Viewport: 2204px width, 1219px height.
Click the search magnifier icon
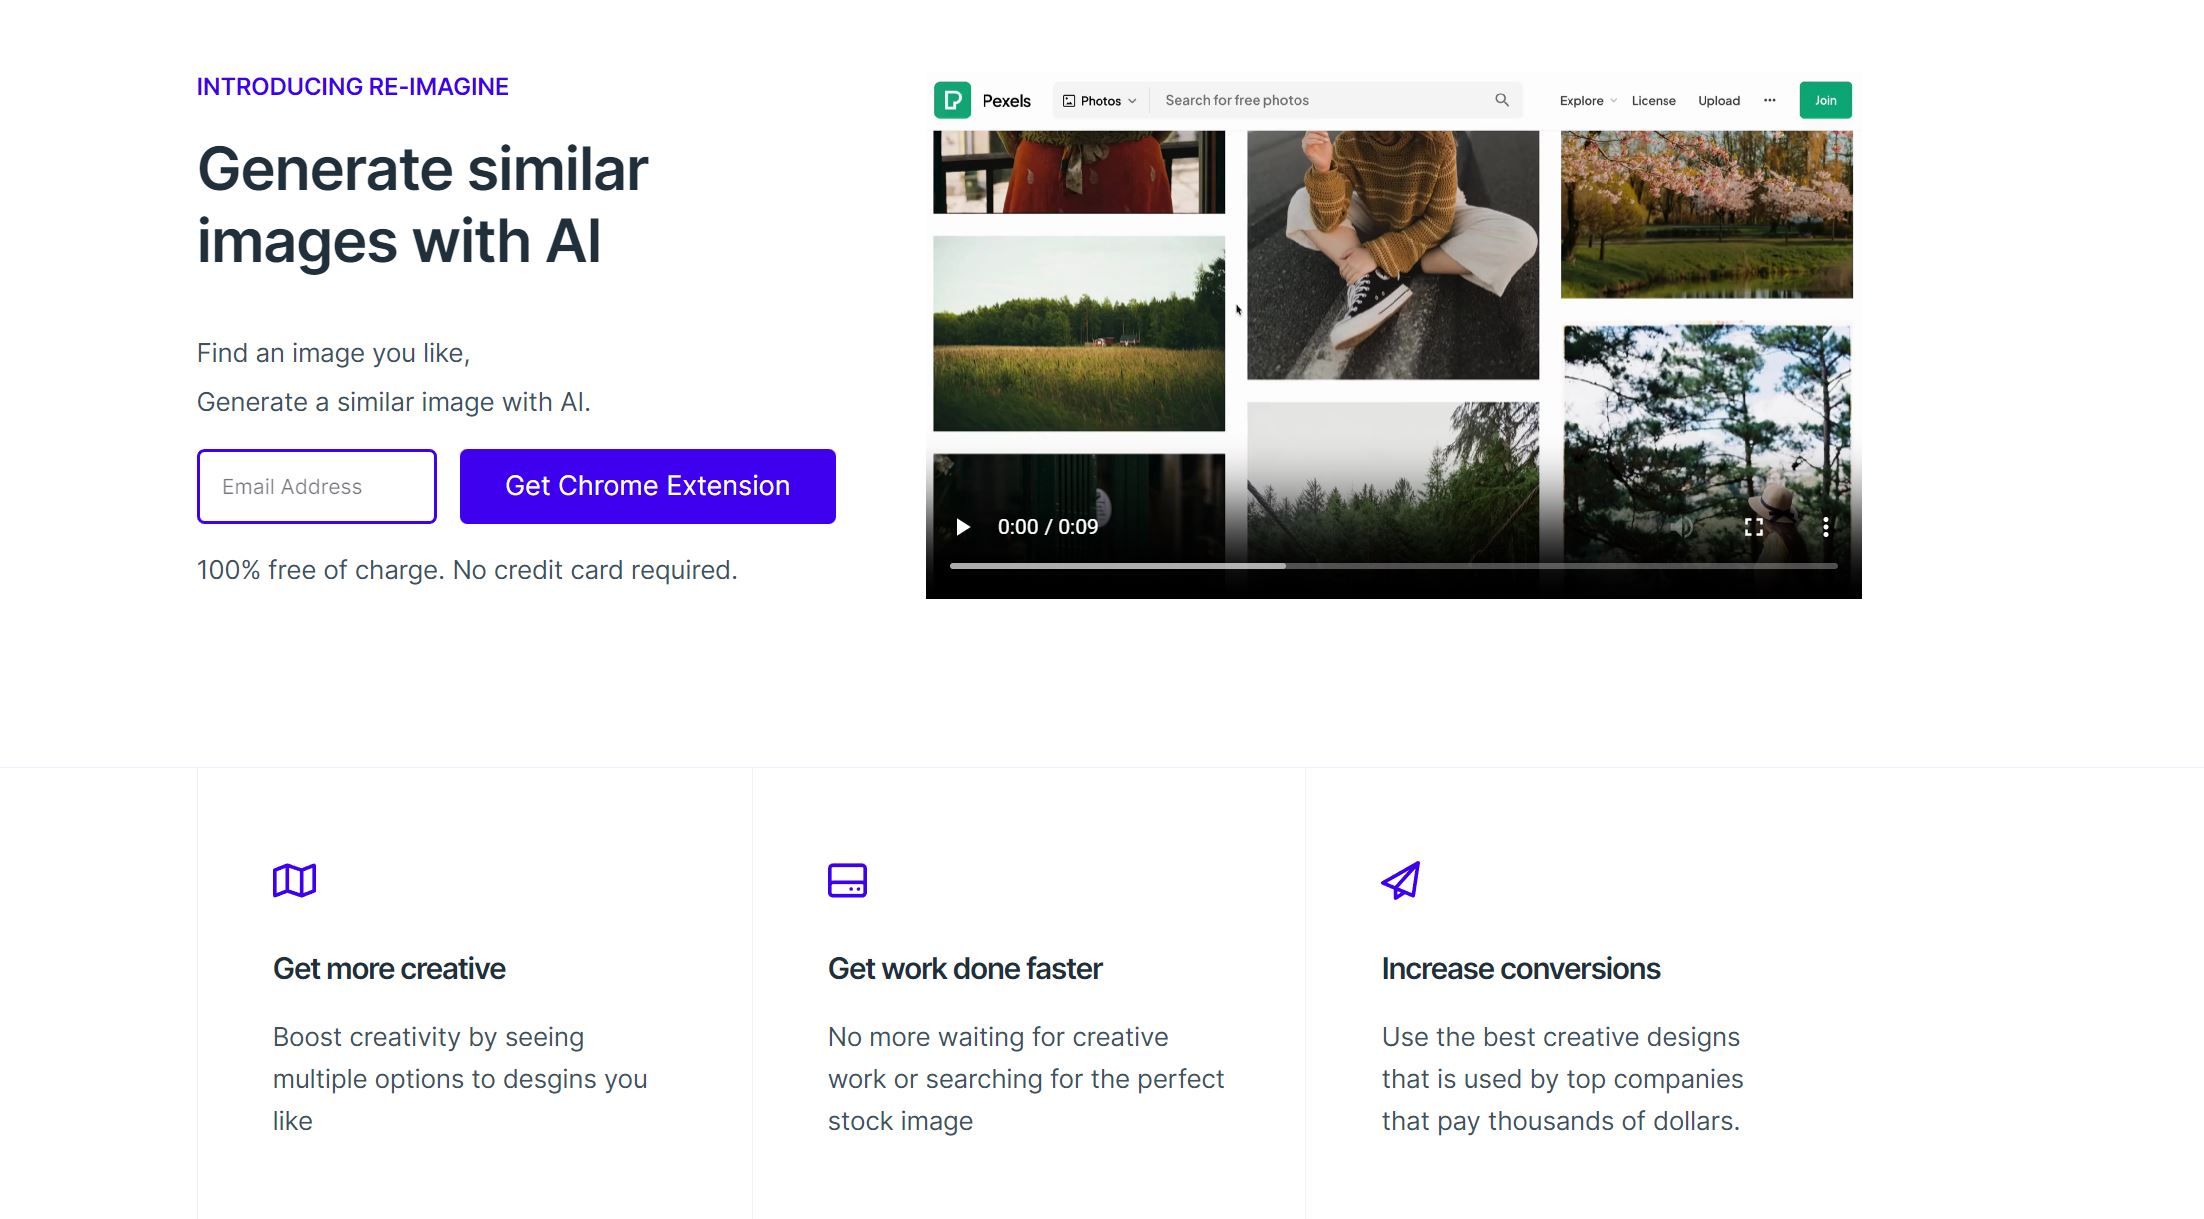click(1502, 99)
